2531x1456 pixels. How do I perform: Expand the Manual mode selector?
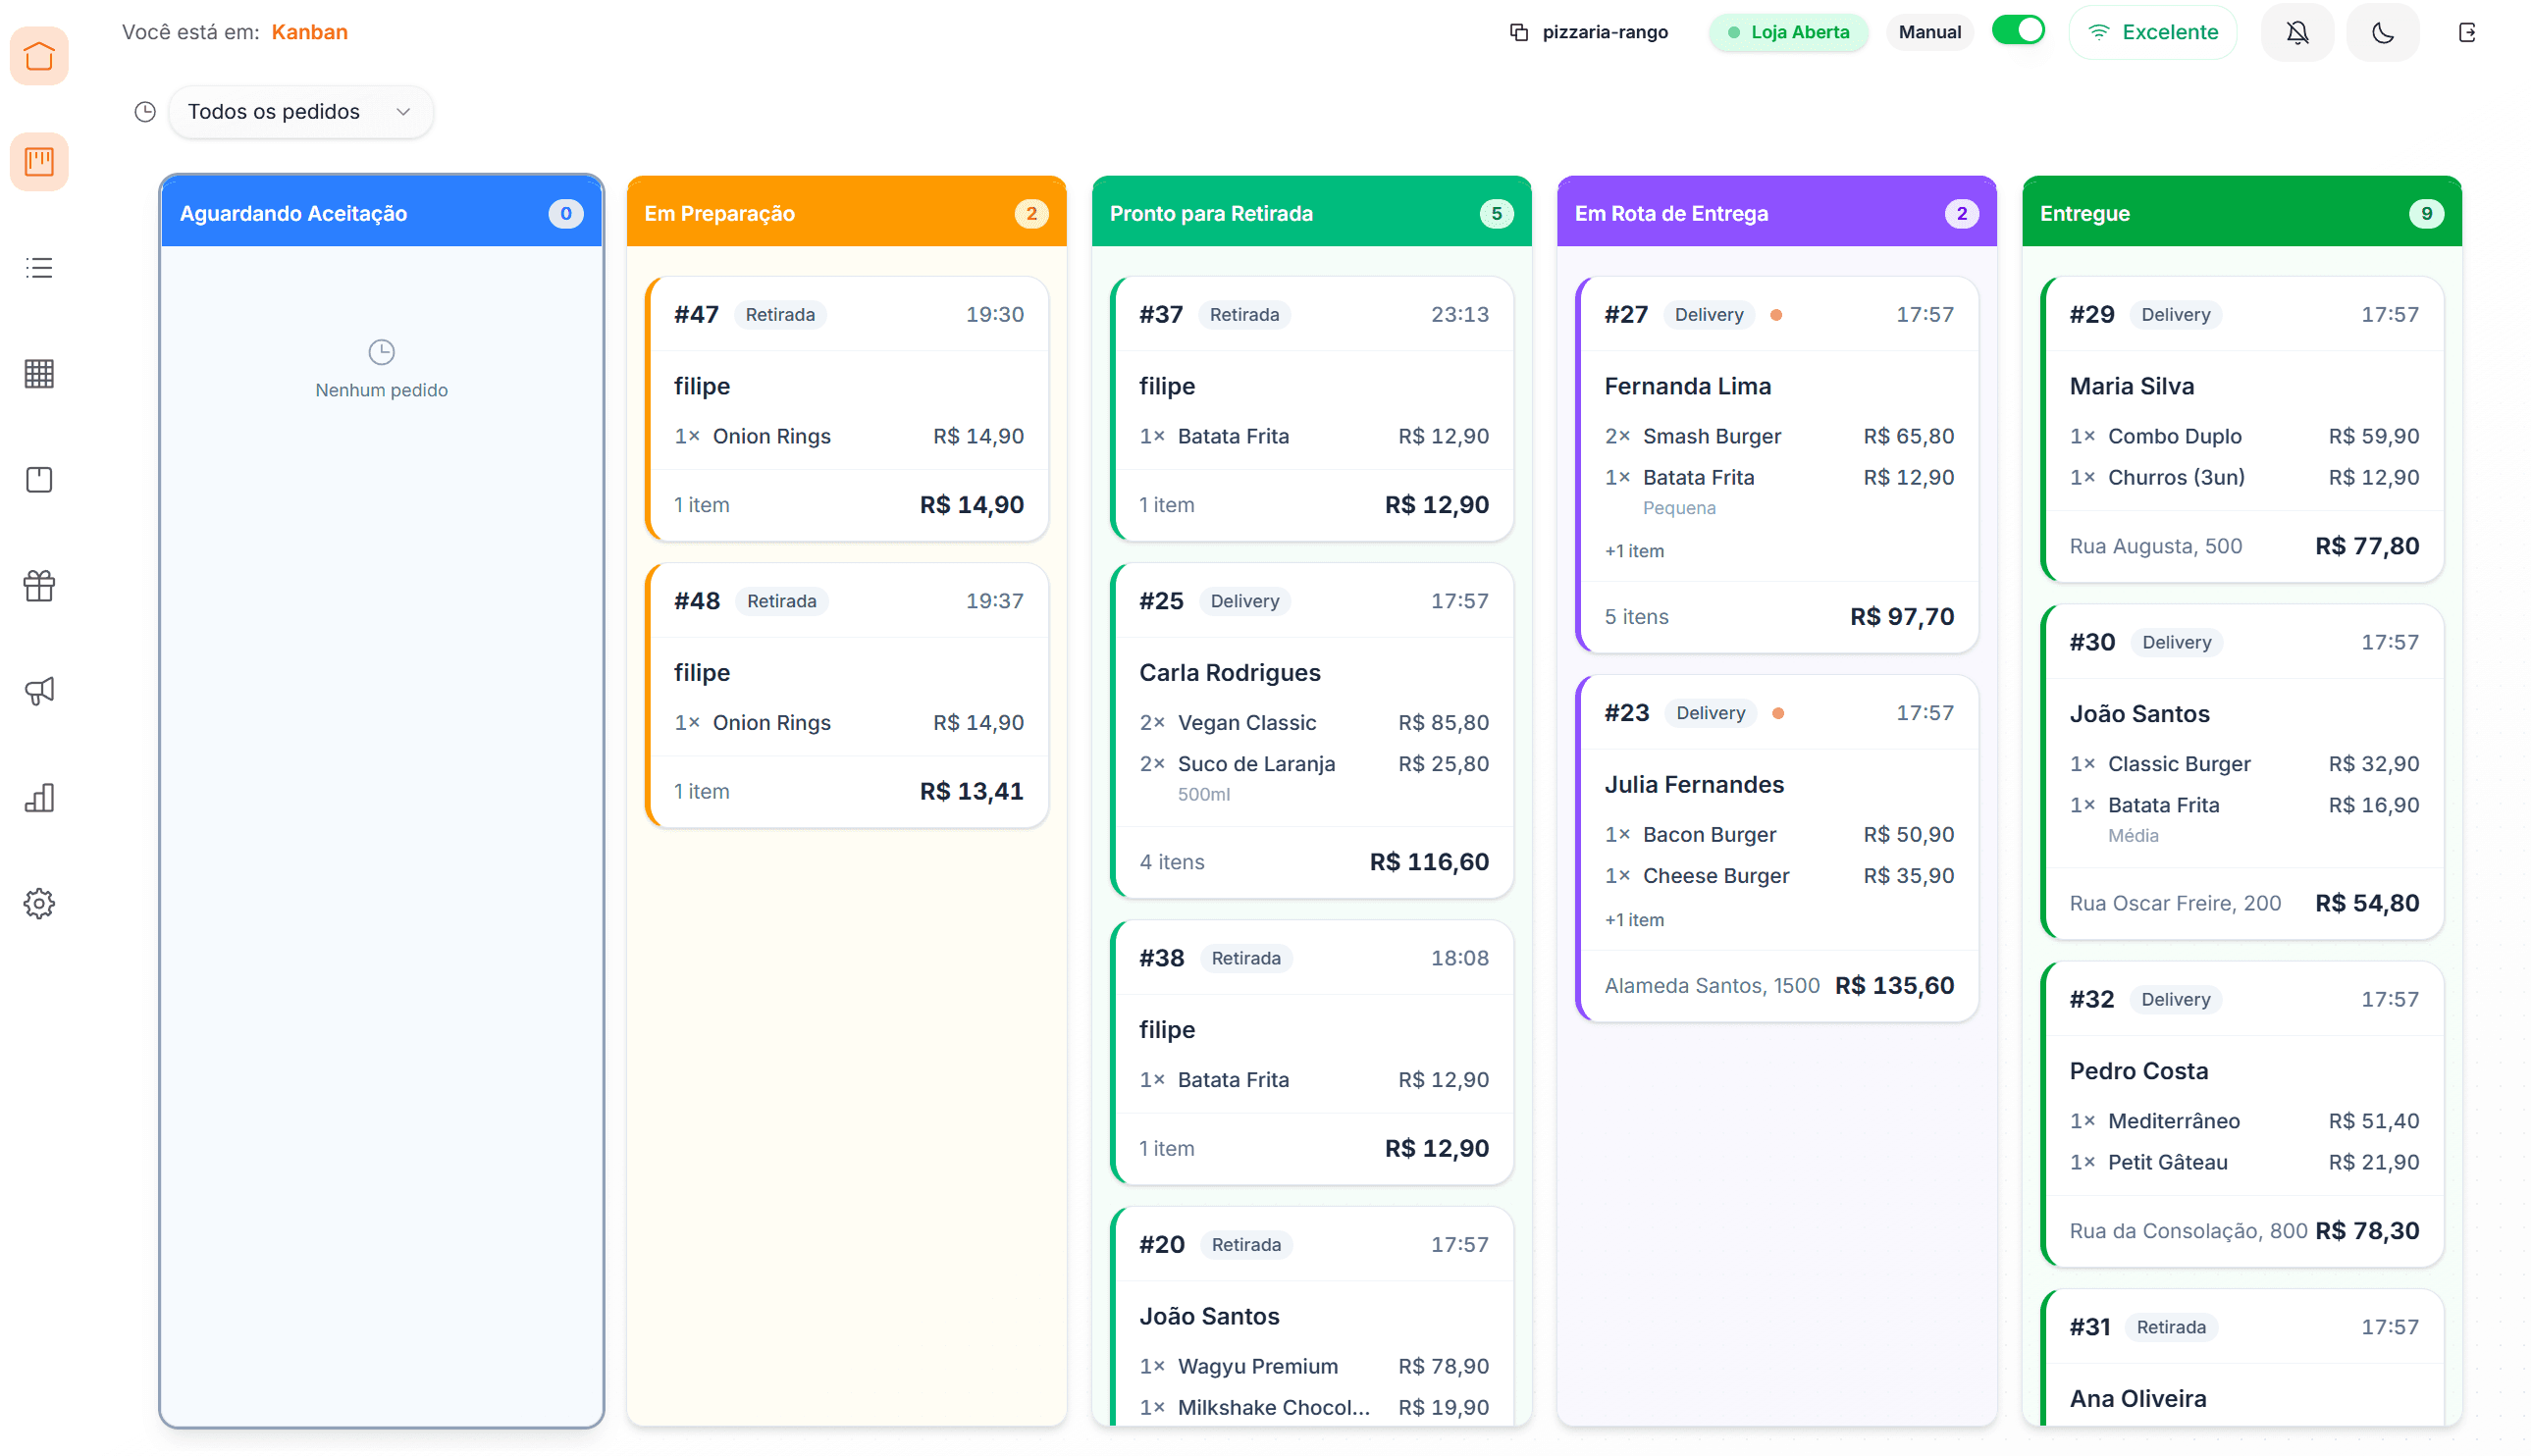[1929, 31]
